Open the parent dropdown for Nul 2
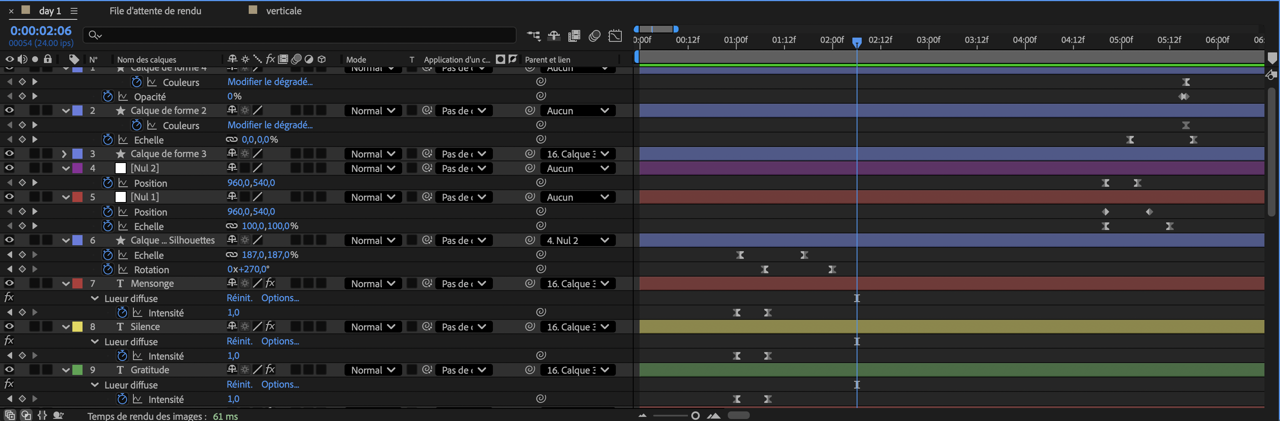1280x421 pixels. pos(577,169)
